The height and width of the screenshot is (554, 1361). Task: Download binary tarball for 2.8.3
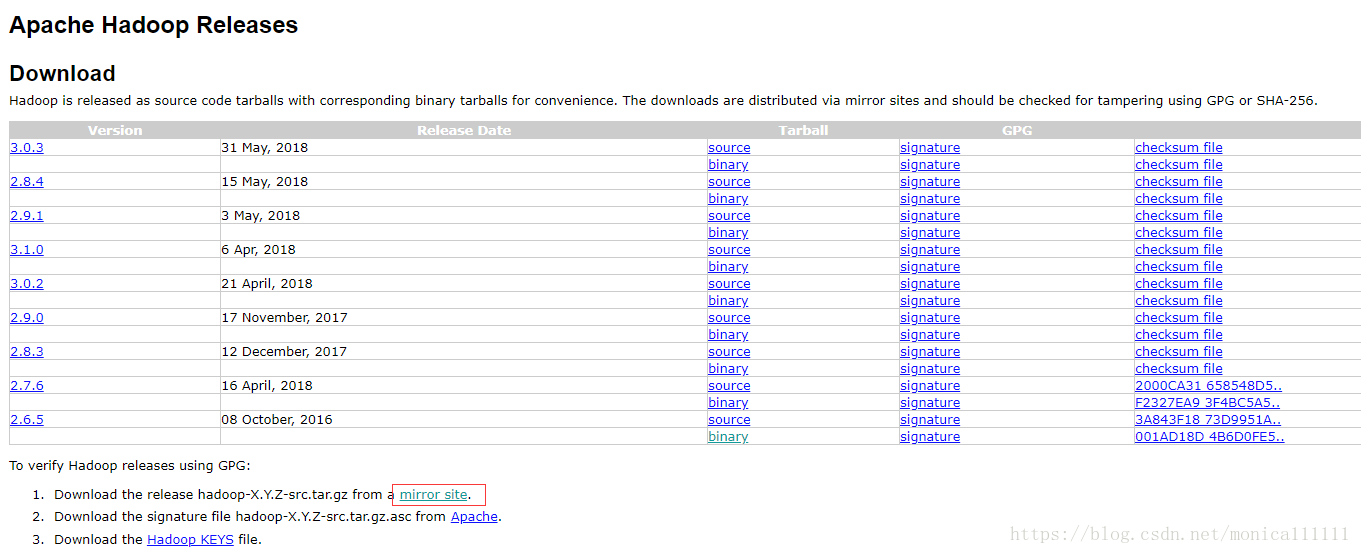(x=728, y=369)
